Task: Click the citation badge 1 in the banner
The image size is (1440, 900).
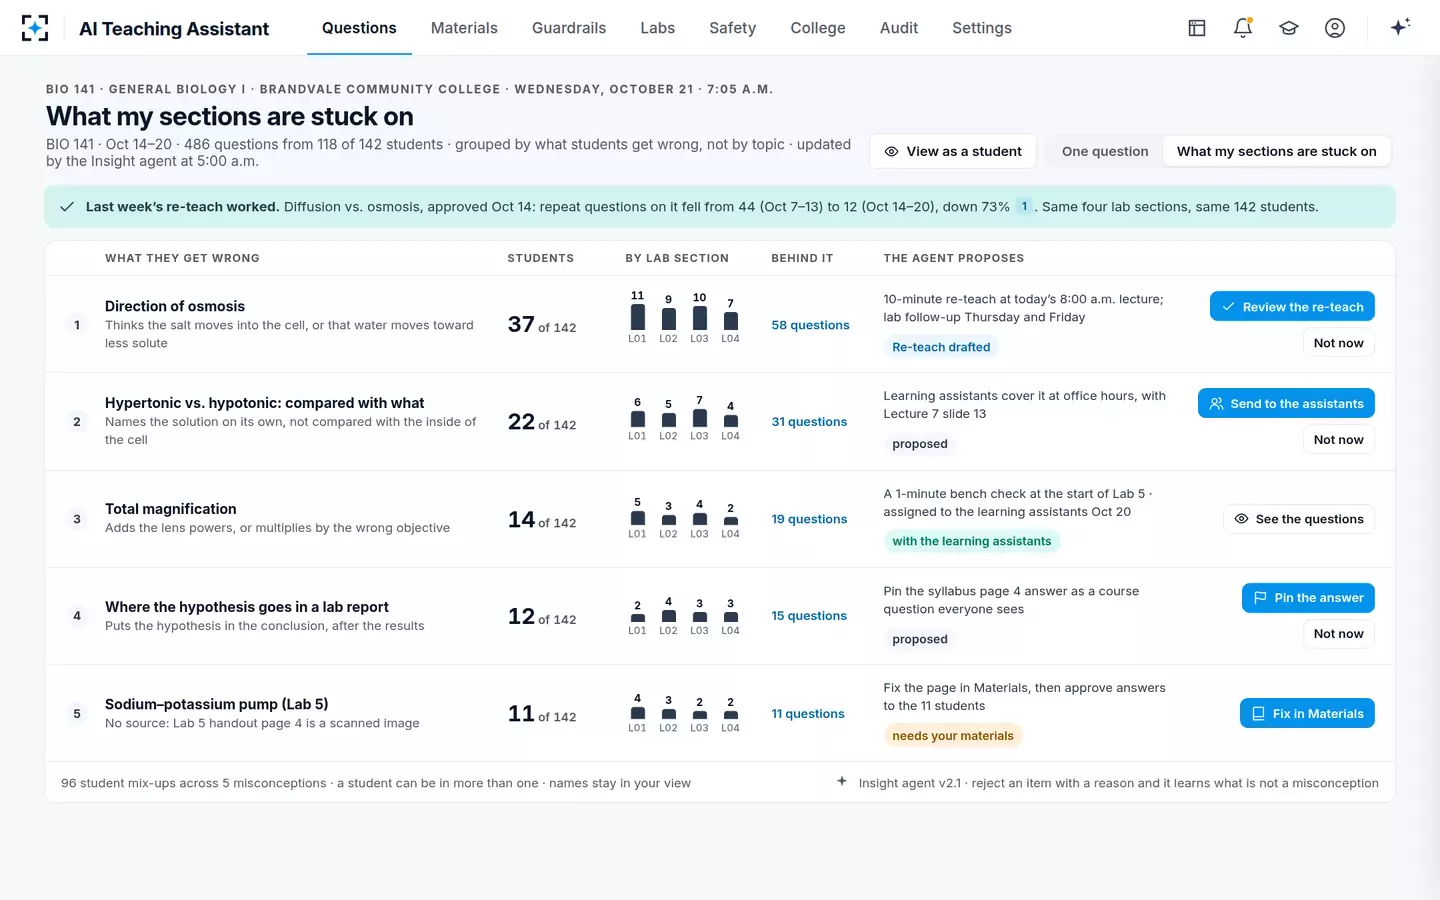Action: pos(1024,207)
